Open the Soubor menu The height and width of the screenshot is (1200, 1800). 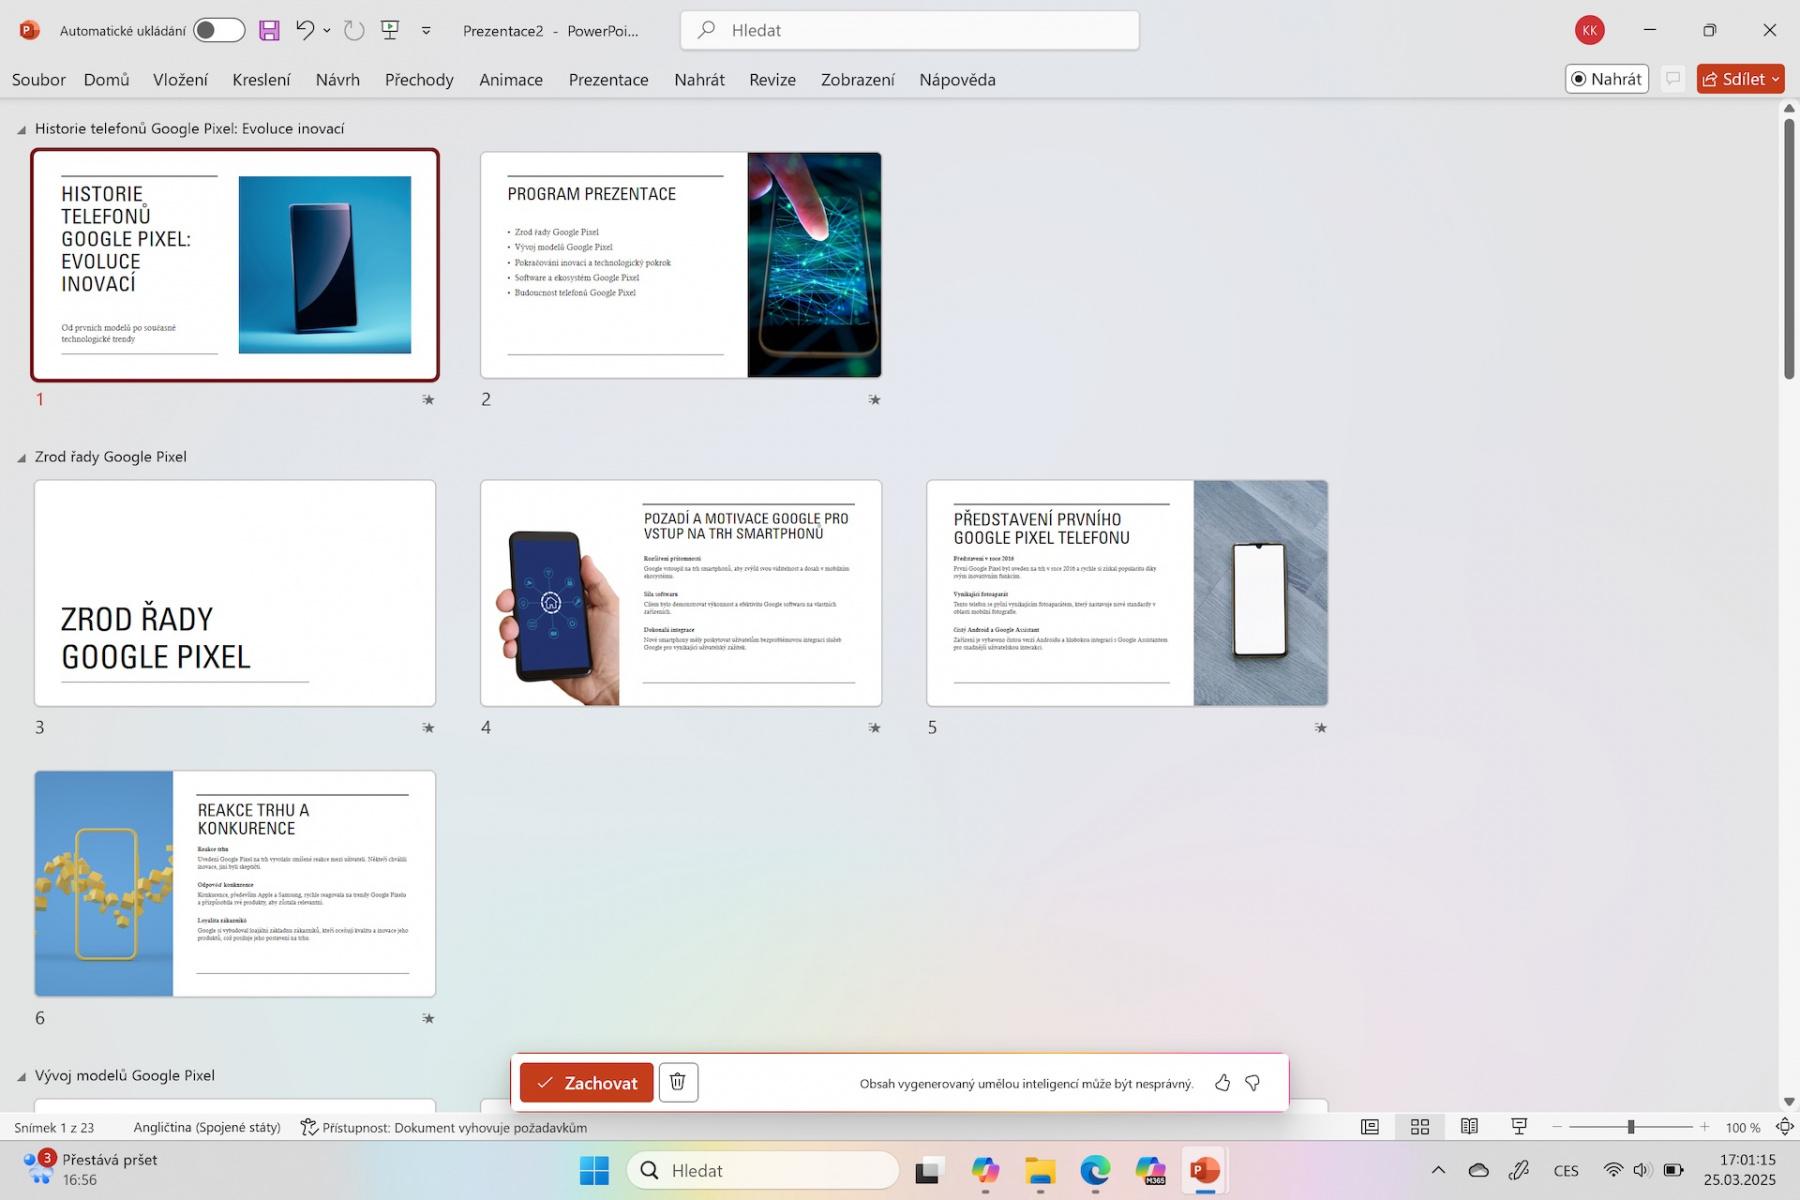coord(39,79)
